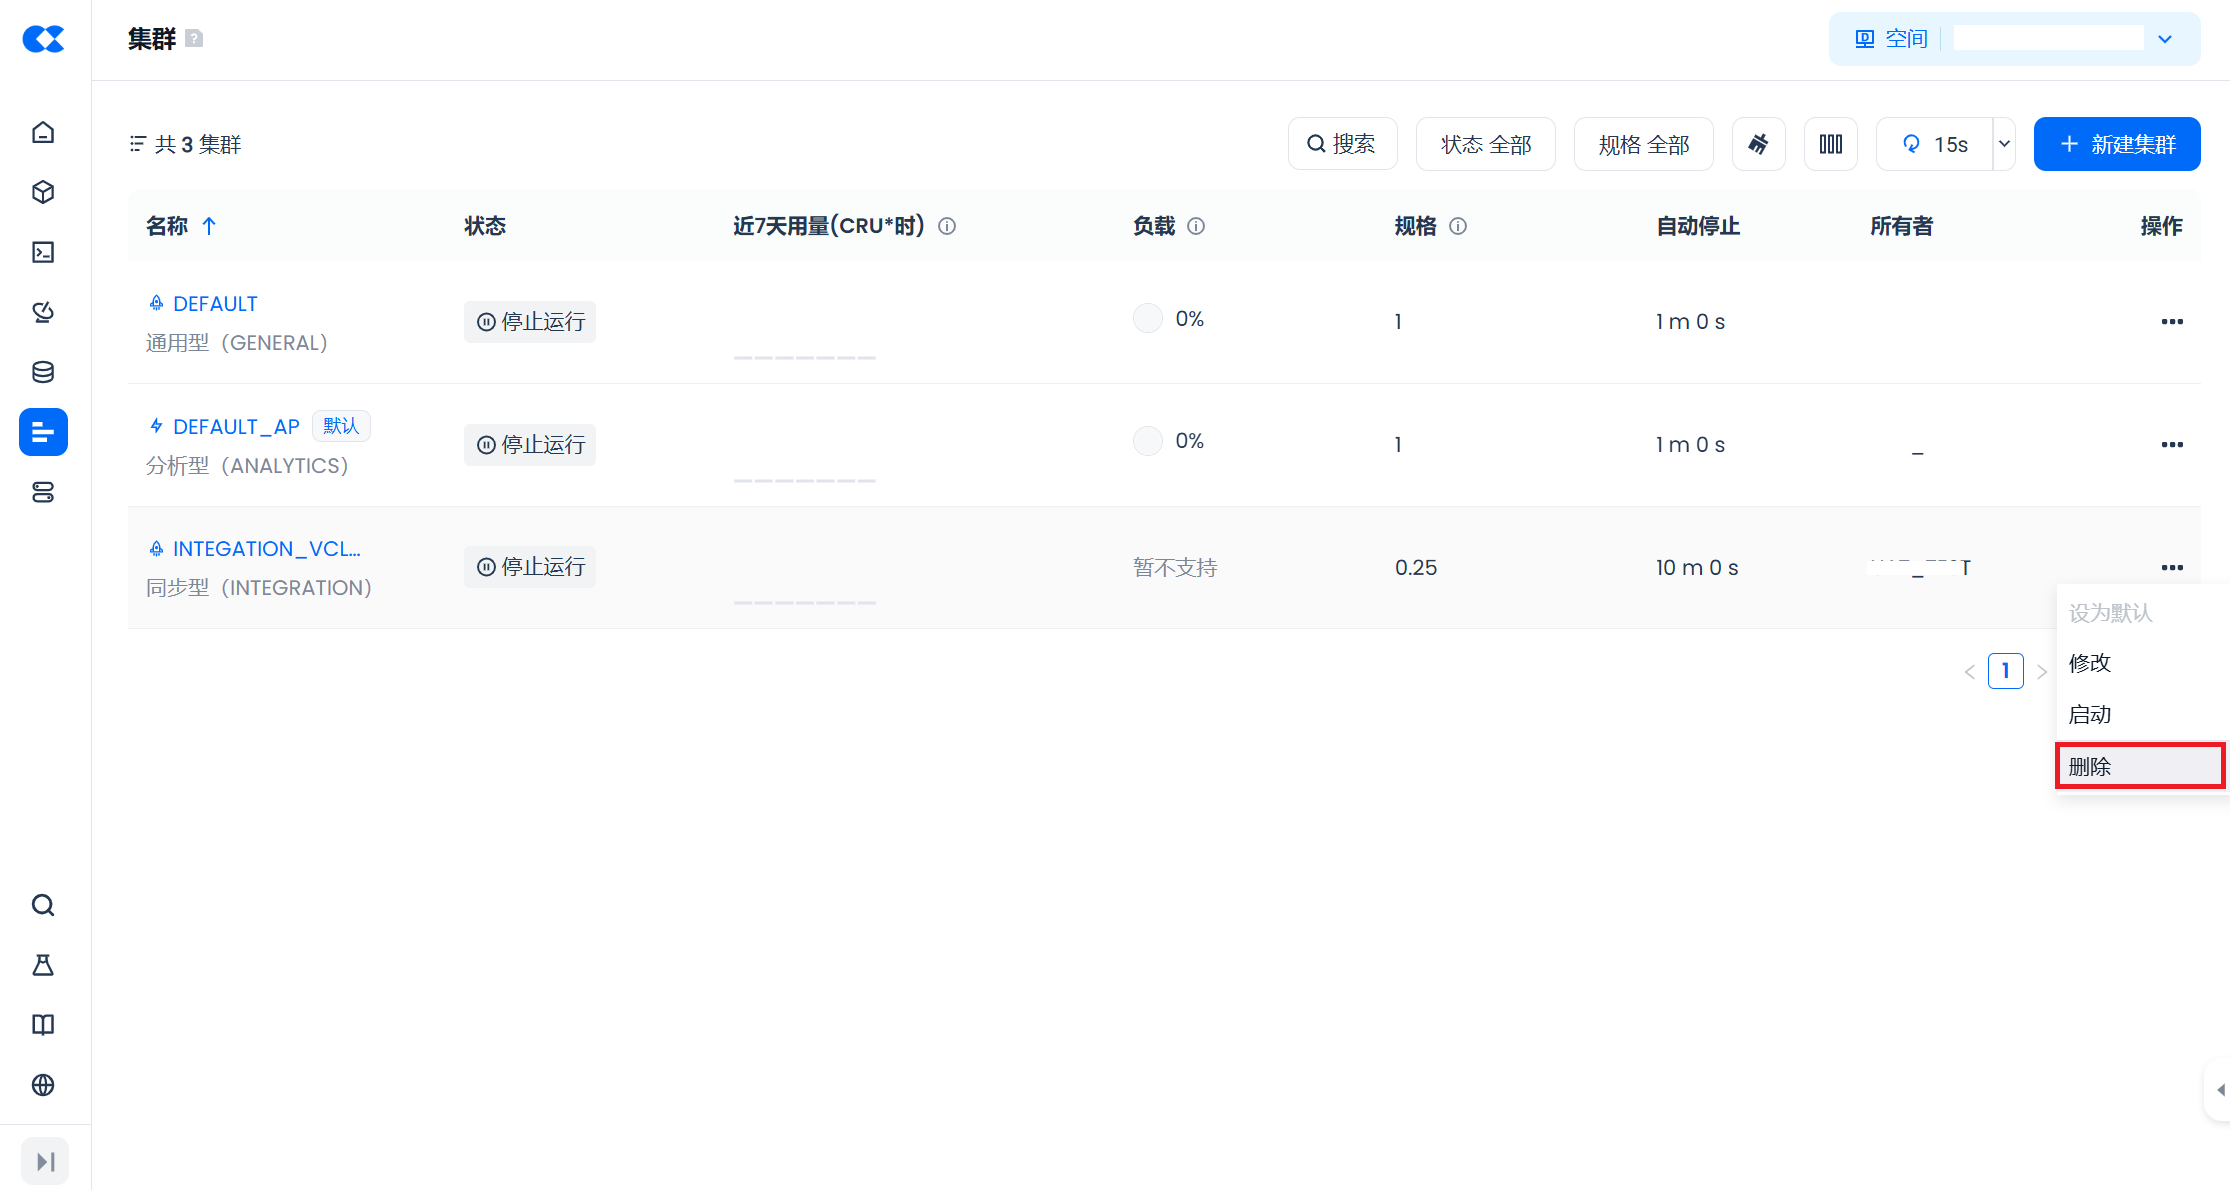Select 启动 from the context menu
The width and height of the screenshot is (2230, 1190).
(2090, 715)
